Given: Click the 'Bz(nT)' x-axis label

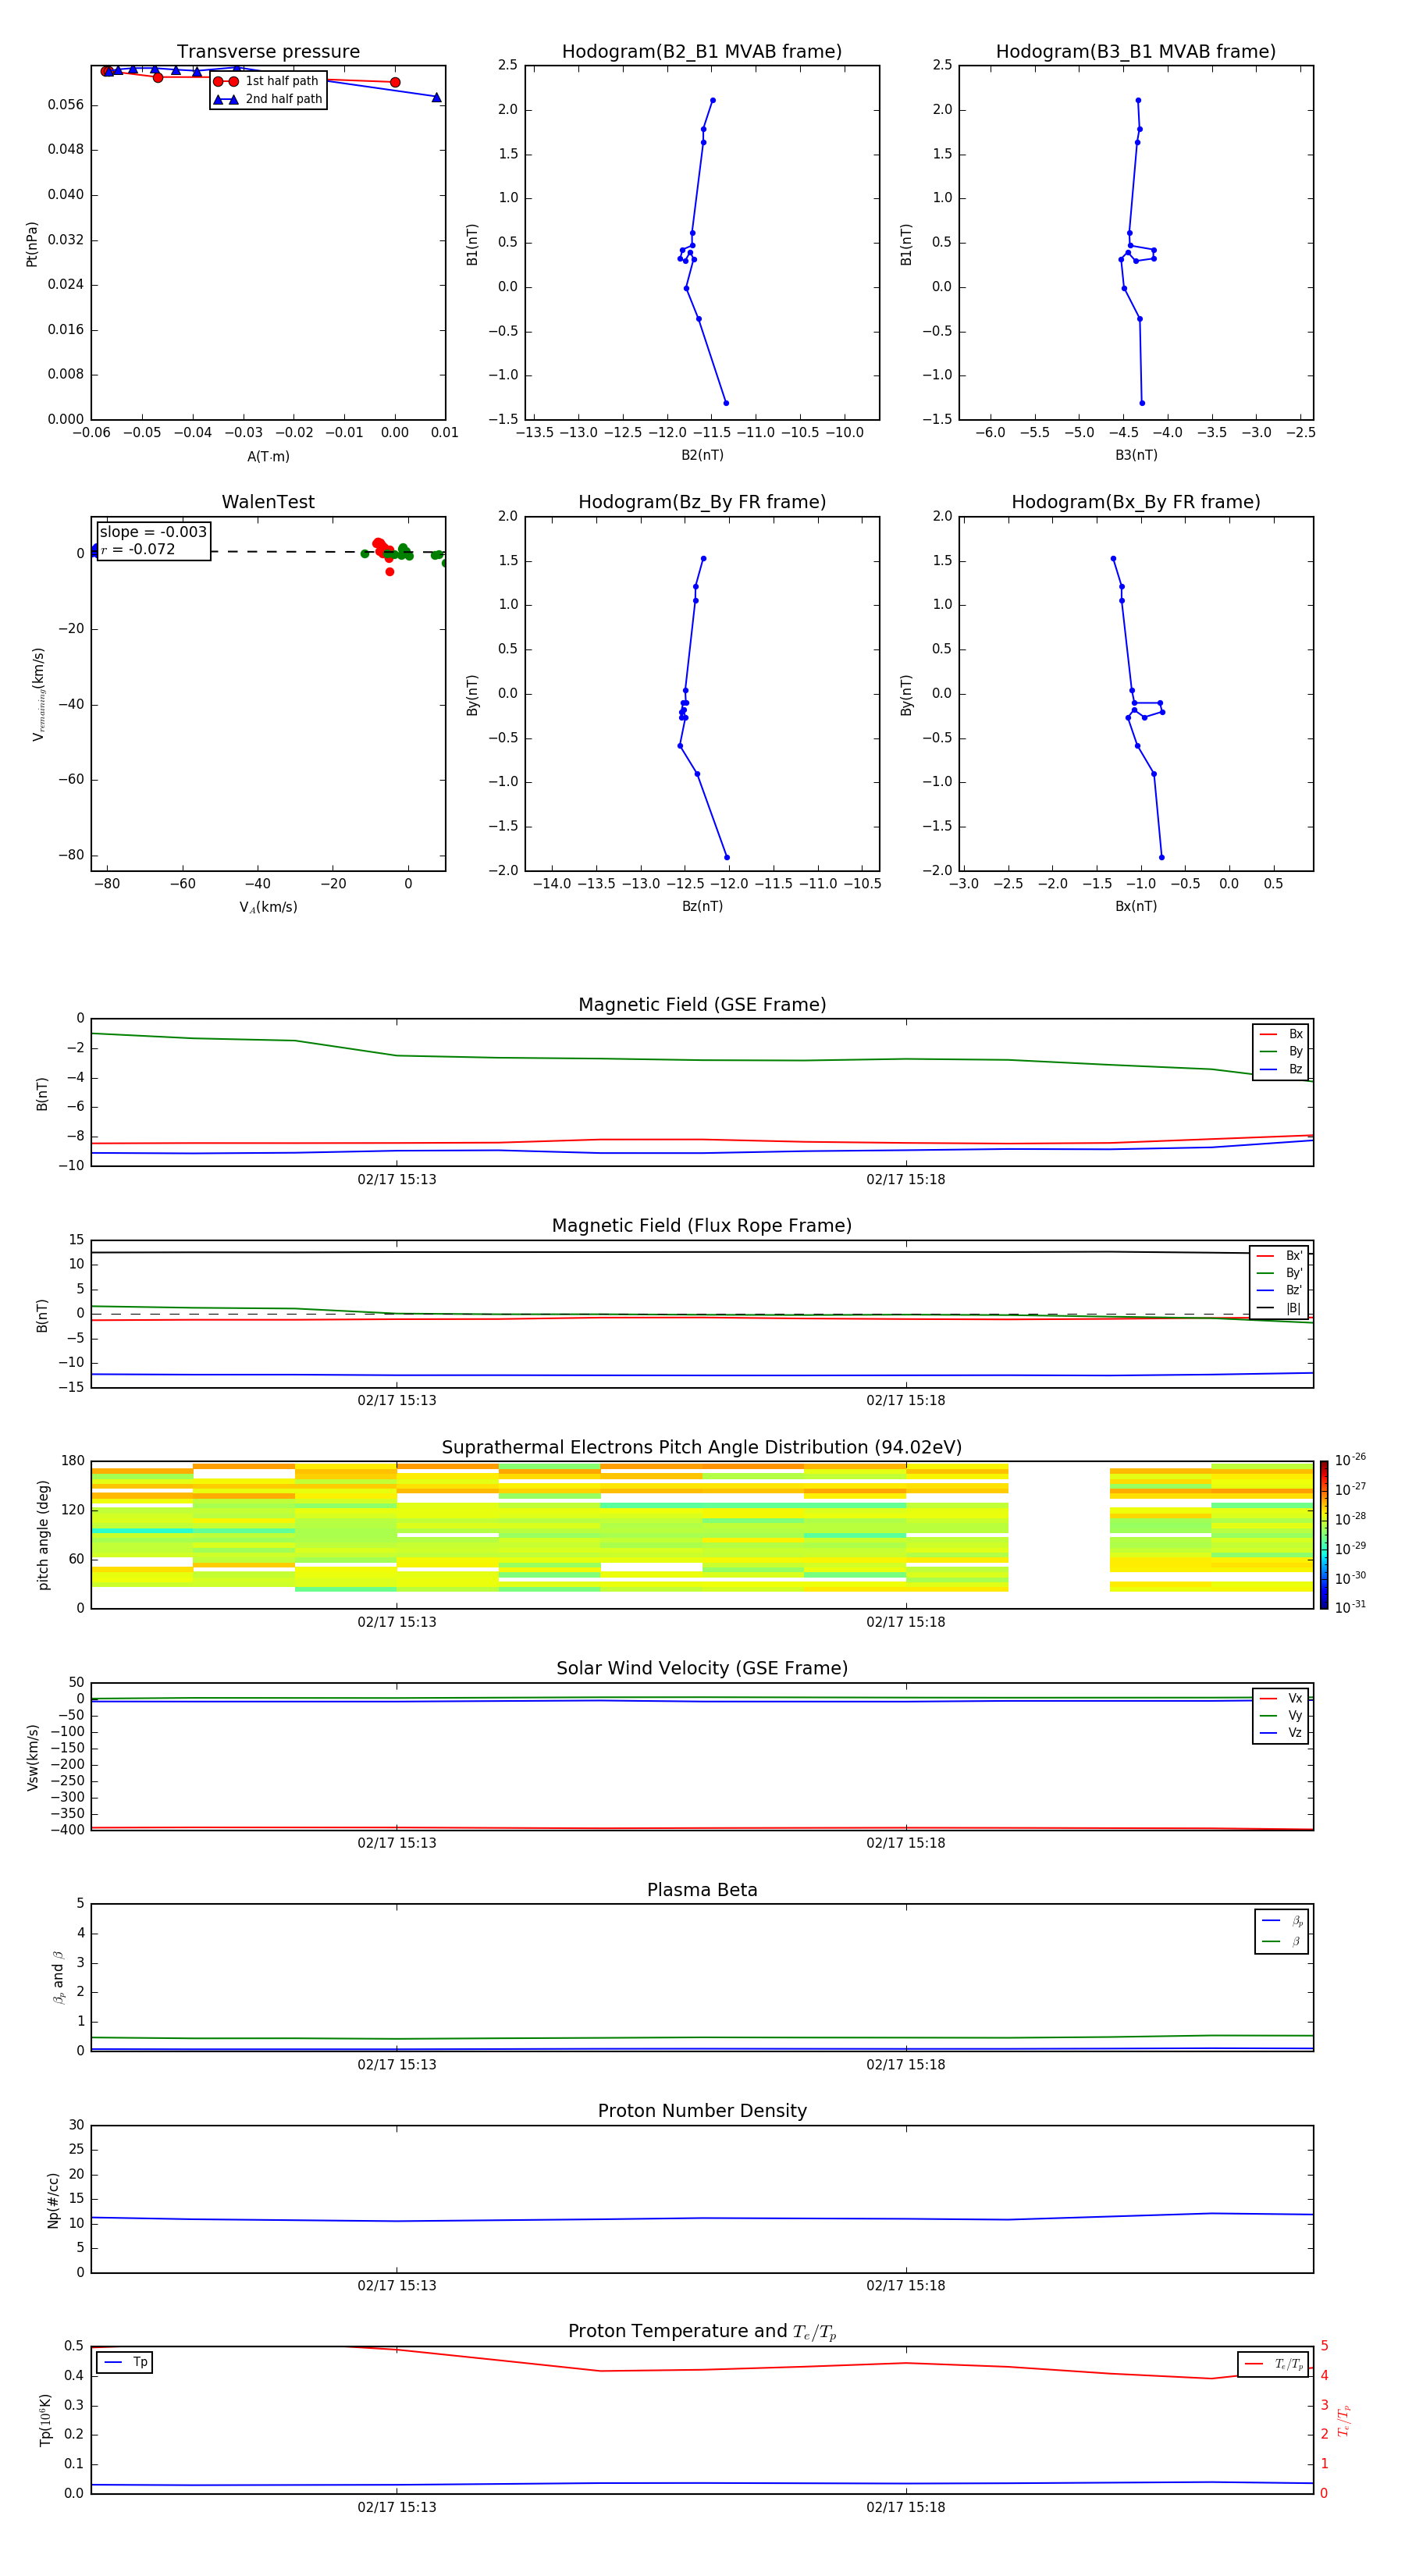Looking at the screenshot, I should [702, 906].
